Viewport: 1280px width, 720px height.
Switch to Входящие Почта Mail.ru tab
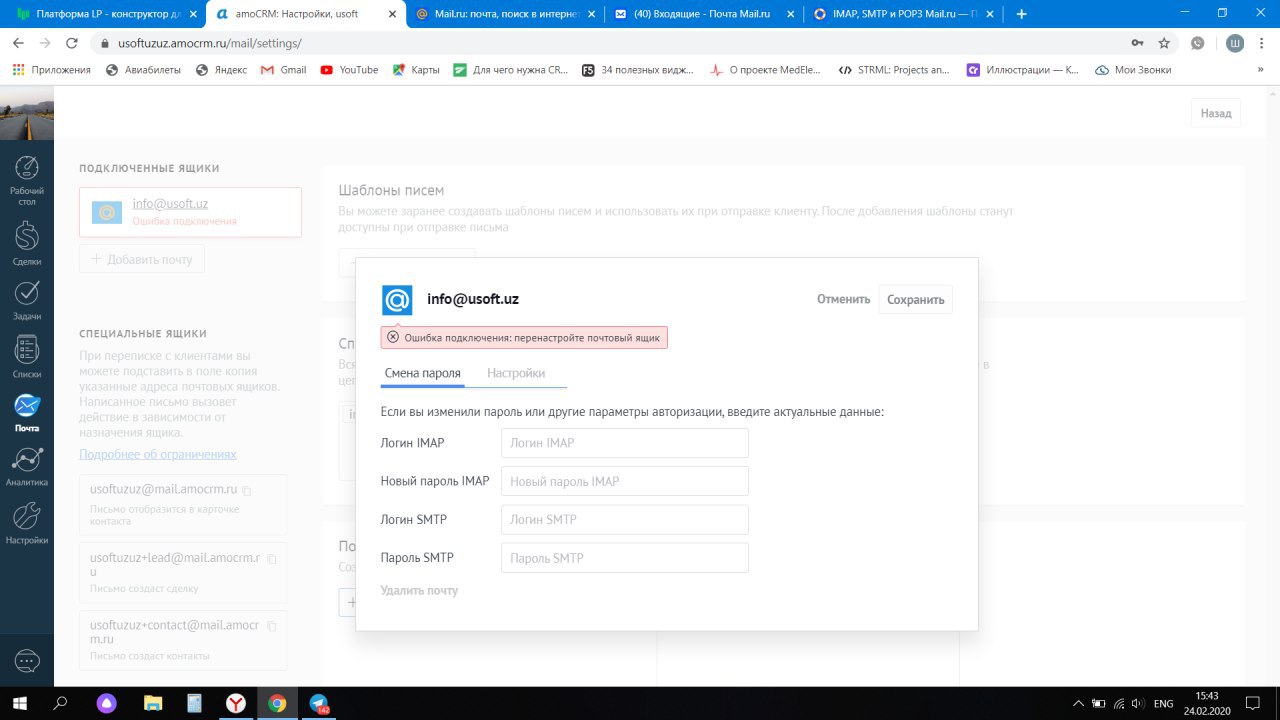tap(705, 14)
